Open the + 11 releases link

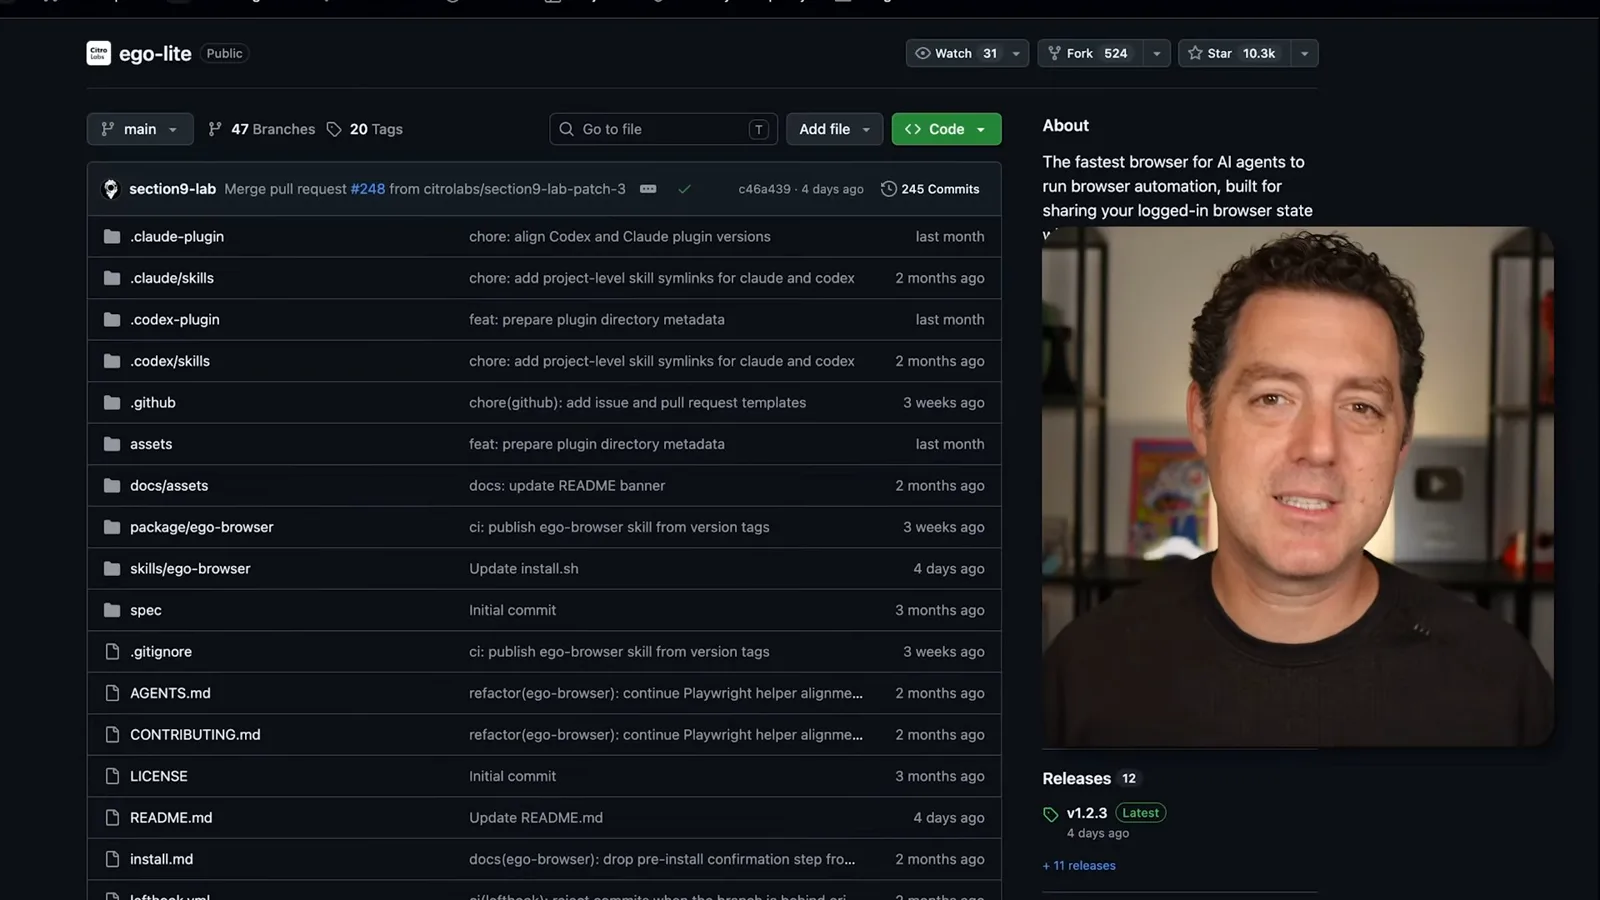click(x=1079, y=866)
